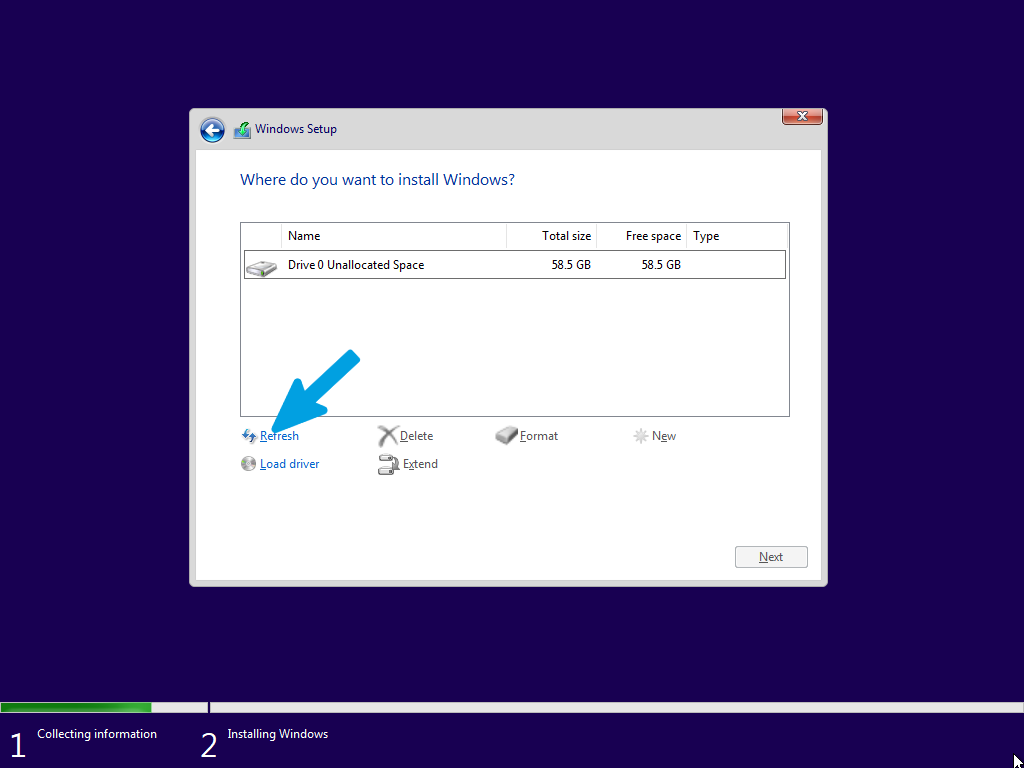Click the green setup progress bar
This screenshot has height=768, width=1024.
click(76, 707)
